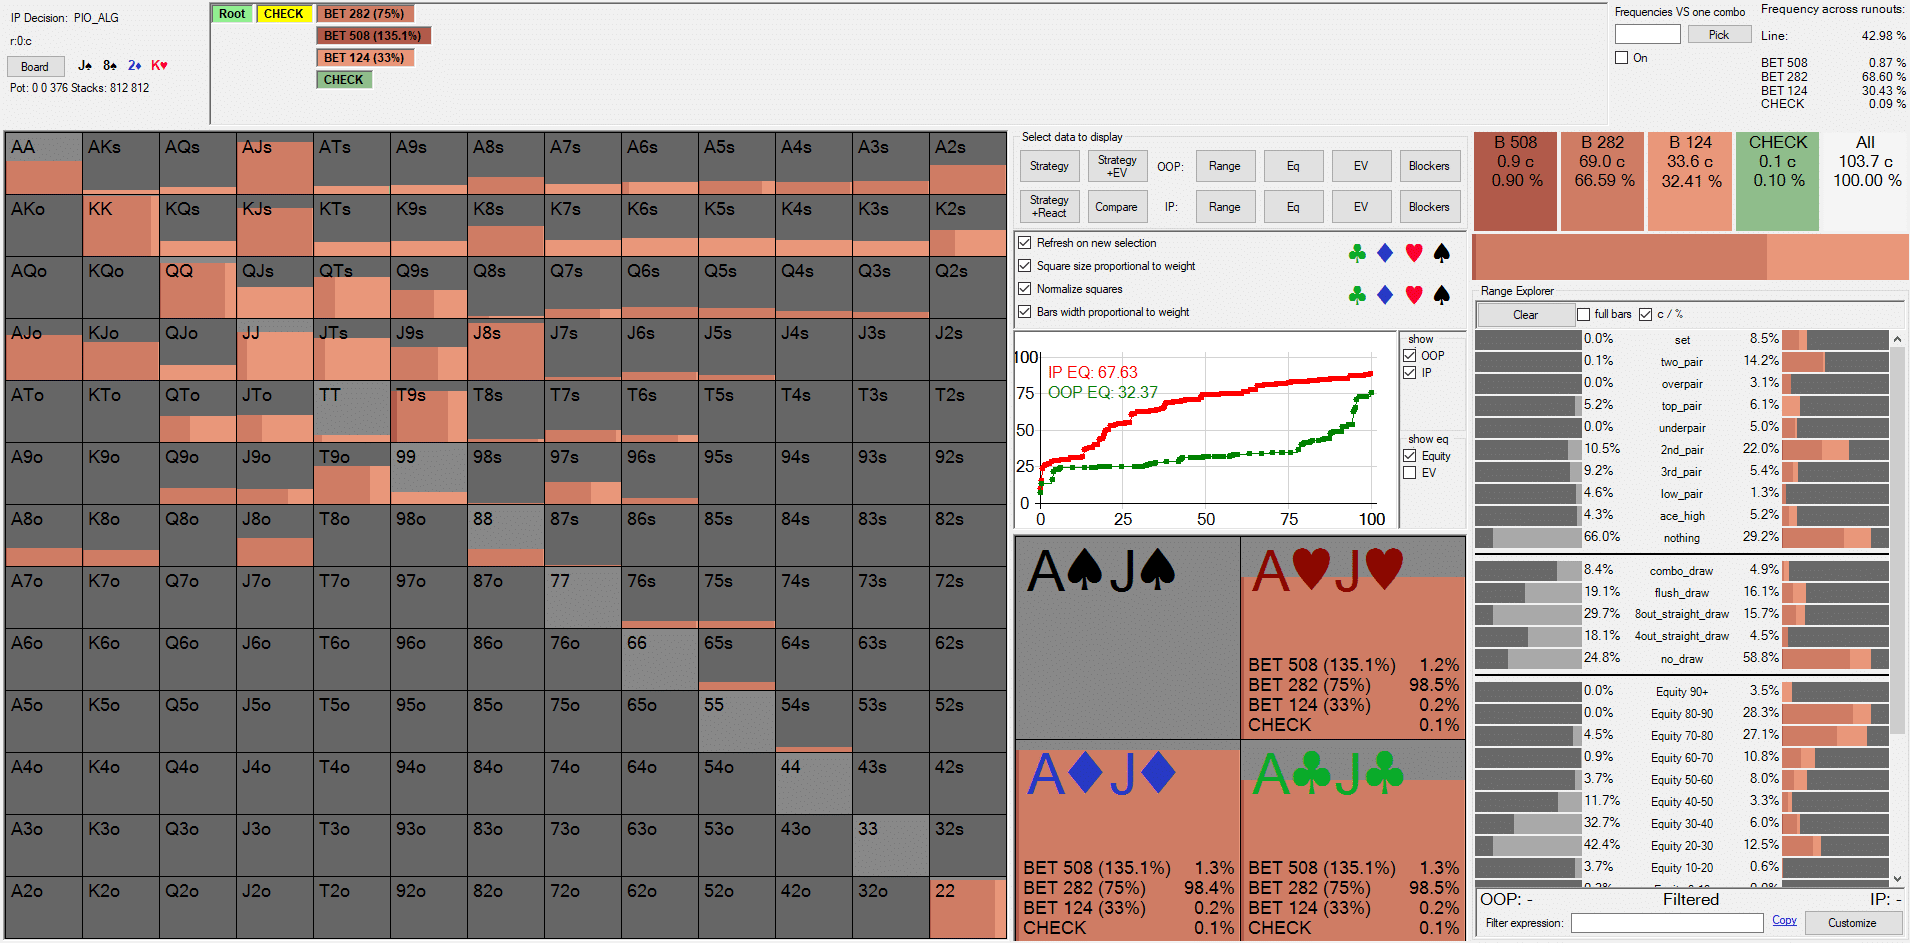This screenshot has height=943, width=1910.
Task: Select BET 282 (75%) tree node
Action: tap(364, 14)
